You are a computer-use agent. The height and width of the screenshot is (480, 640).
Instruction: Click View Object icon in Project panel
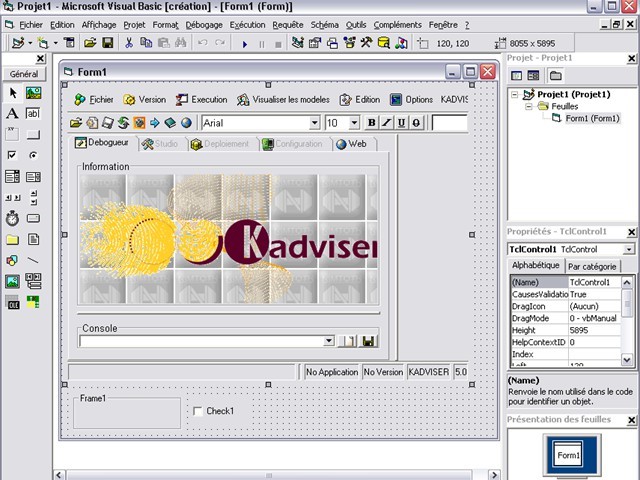(533, 75)
